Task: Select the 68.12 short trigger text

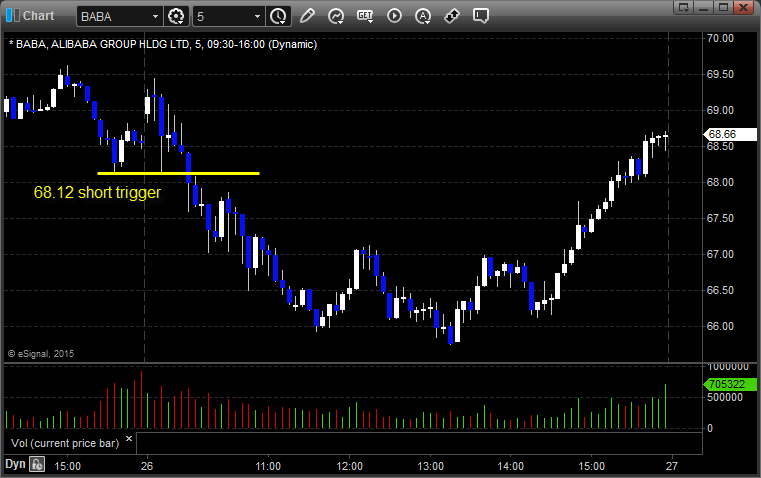Action: (x=97, y=193)
